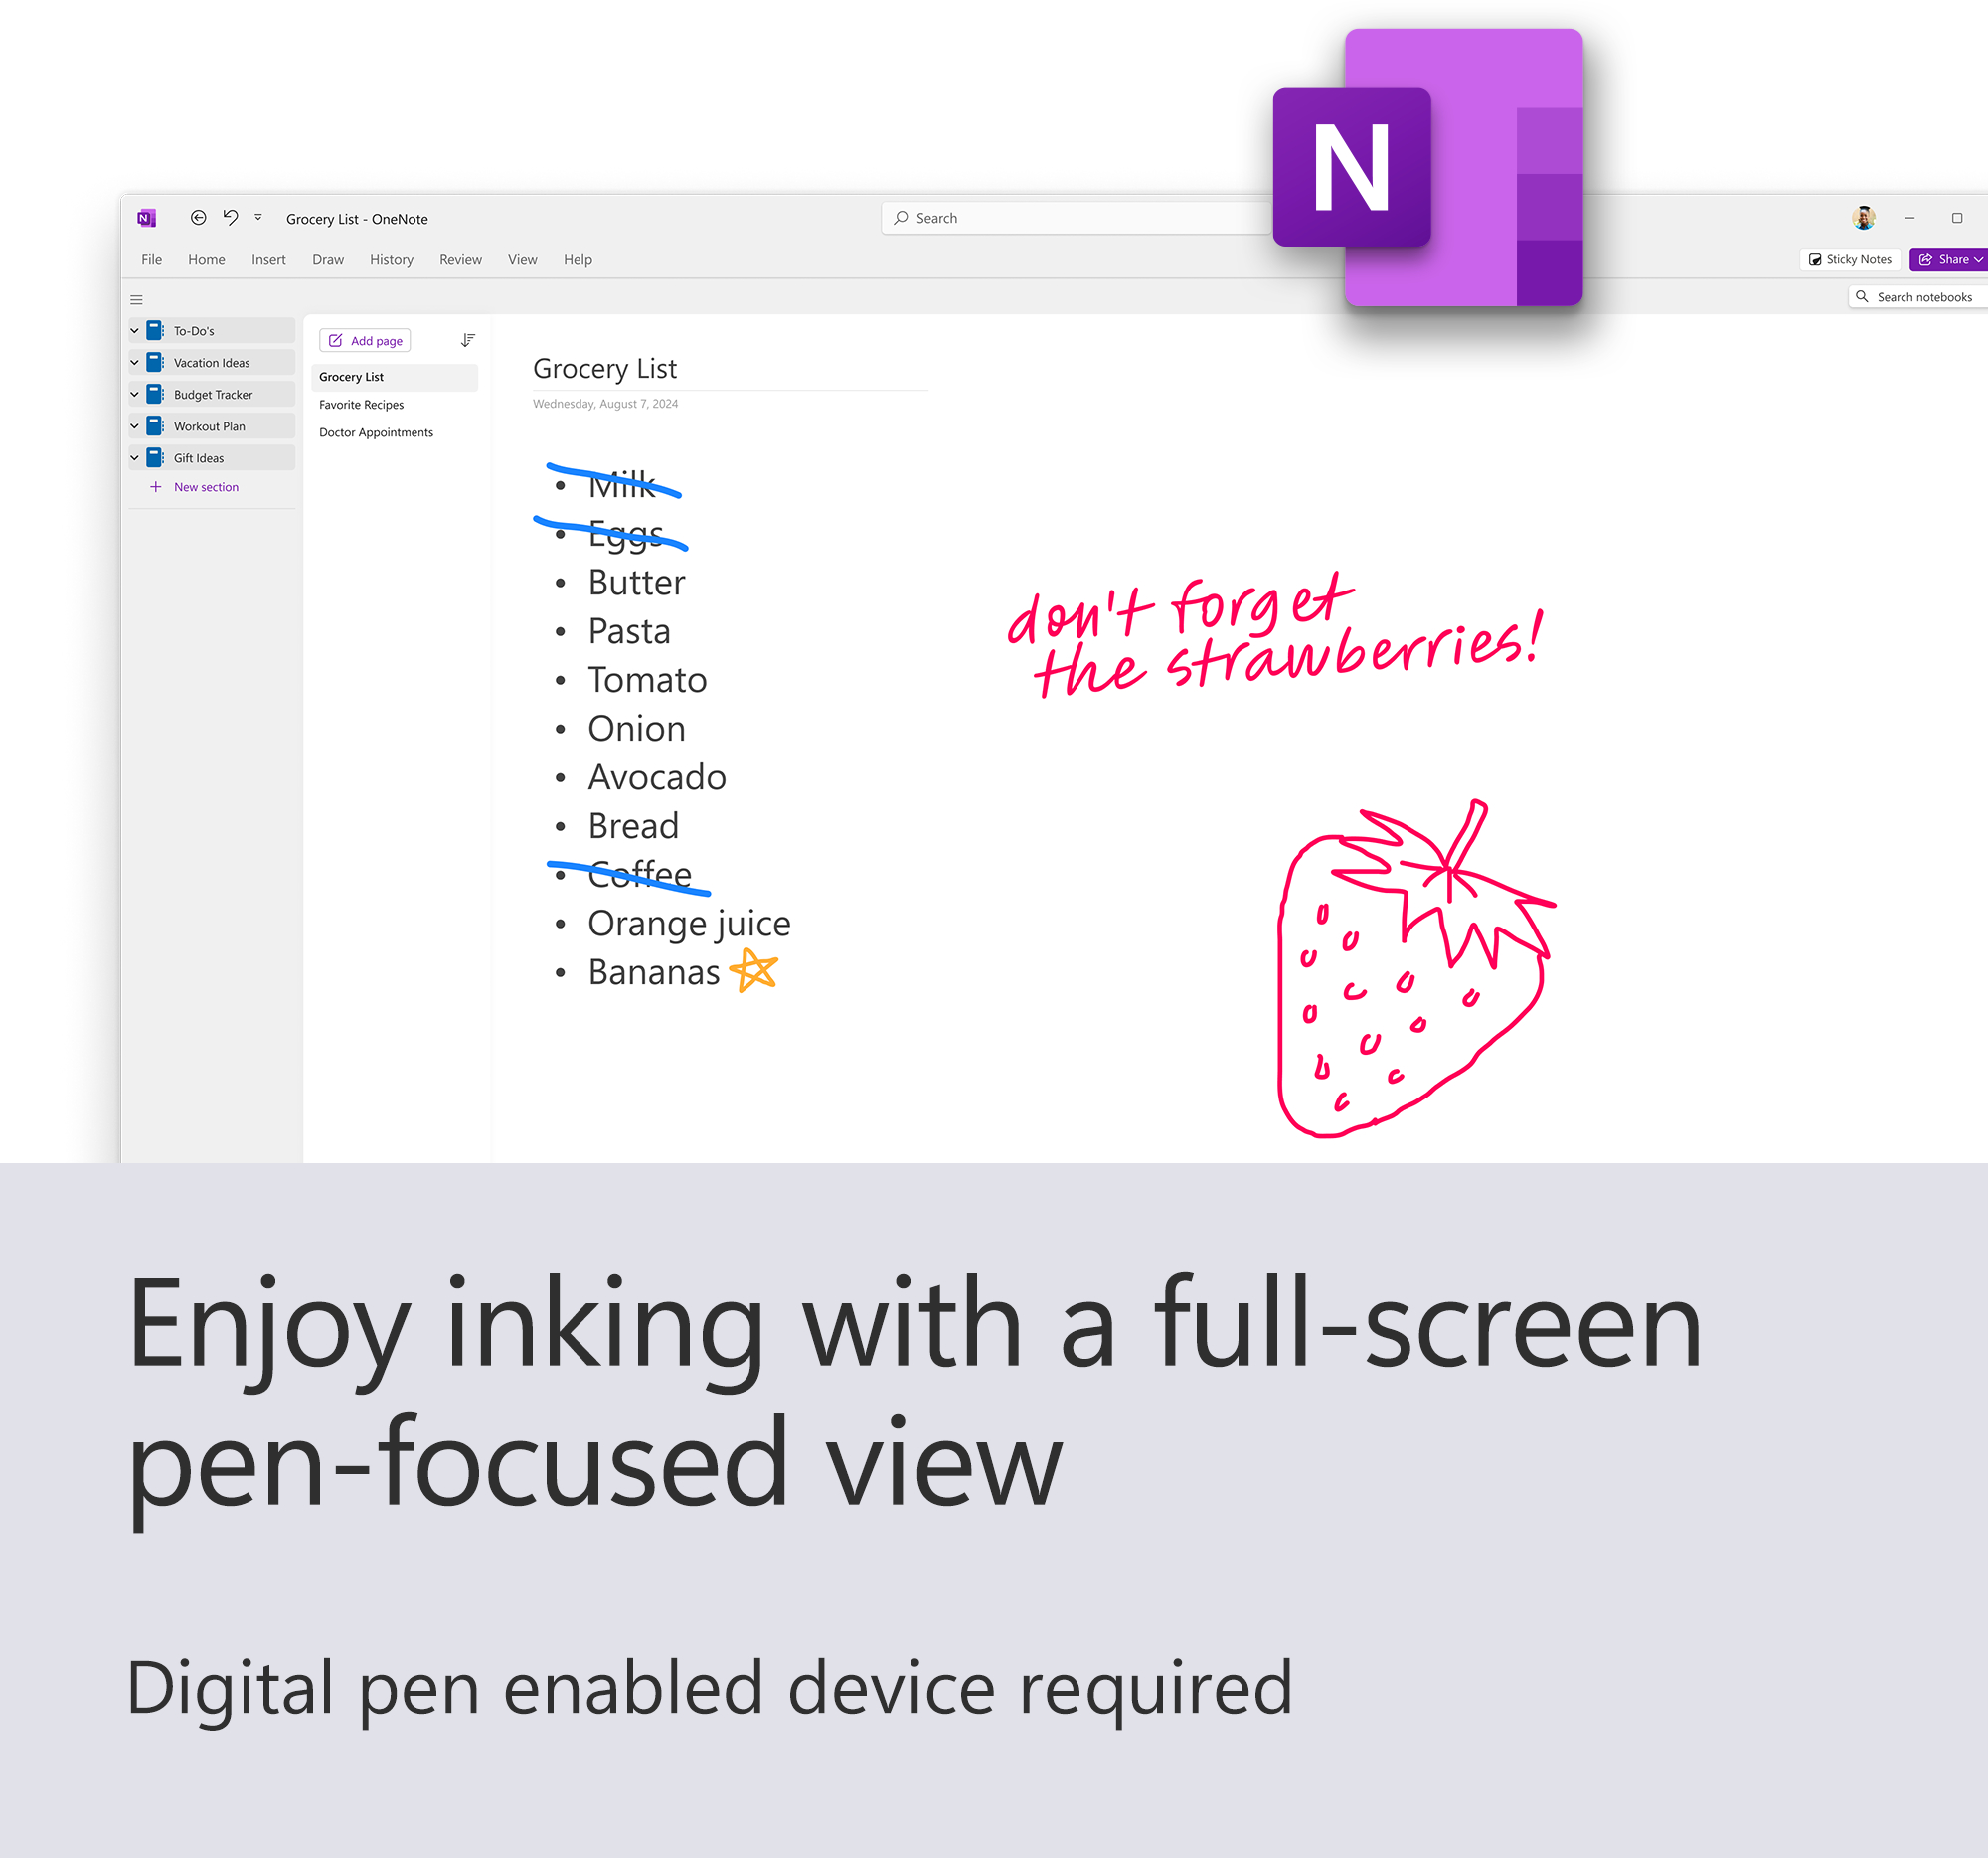Toggle visibility of Workout Plan section

point(134,426)
